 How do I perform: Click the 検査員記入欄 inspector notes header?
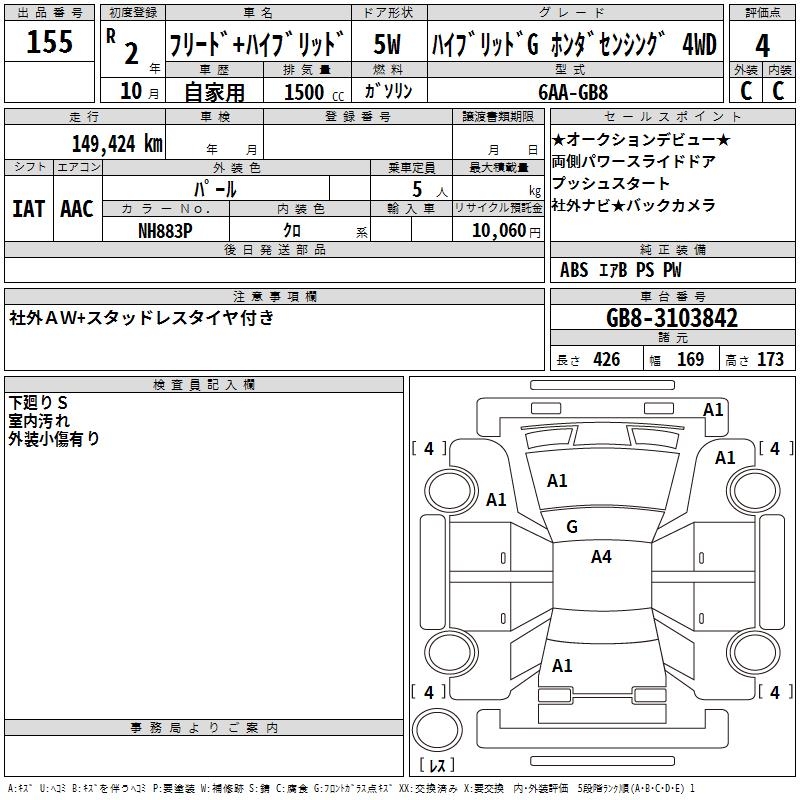[x=204, y=385]
